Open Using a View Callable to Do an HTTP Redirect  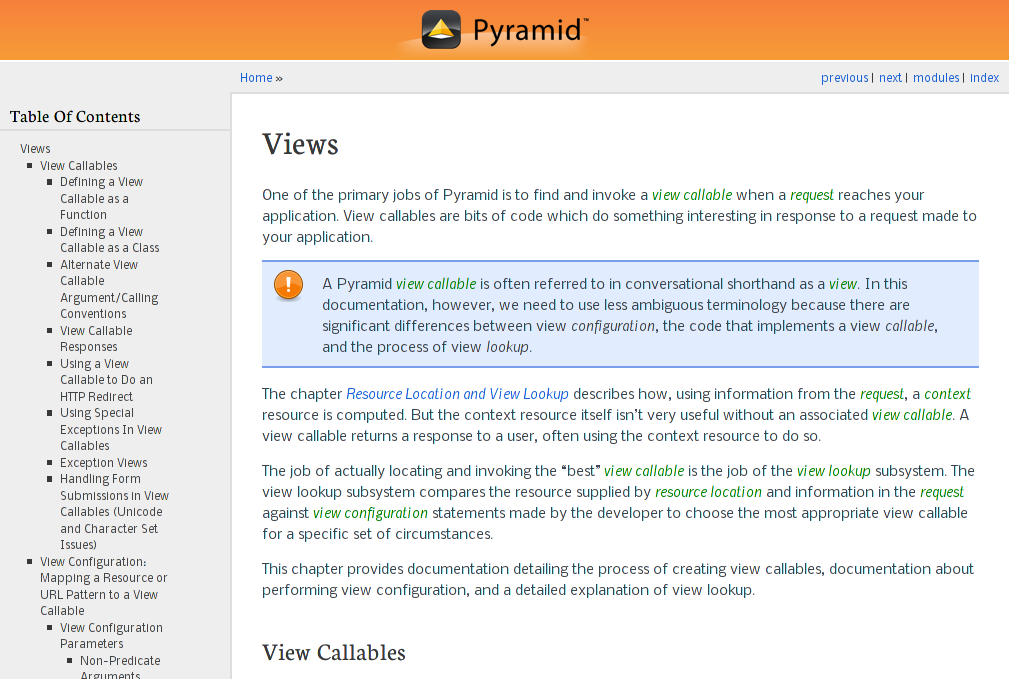point(106,380)
